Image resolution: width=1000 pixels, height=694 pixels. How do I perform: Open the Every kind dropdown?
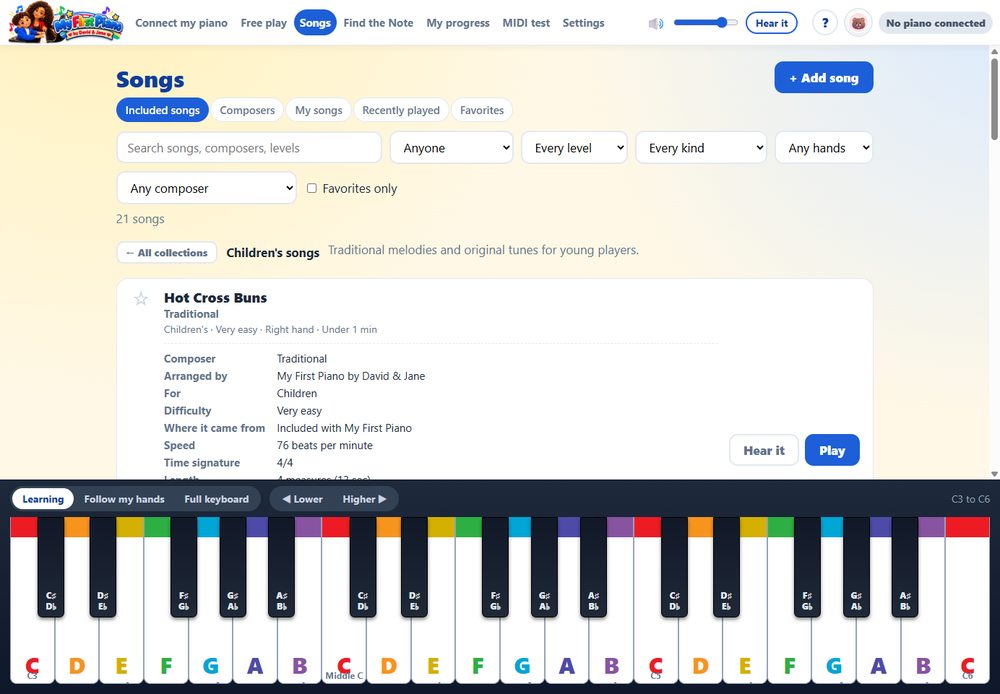701,148
